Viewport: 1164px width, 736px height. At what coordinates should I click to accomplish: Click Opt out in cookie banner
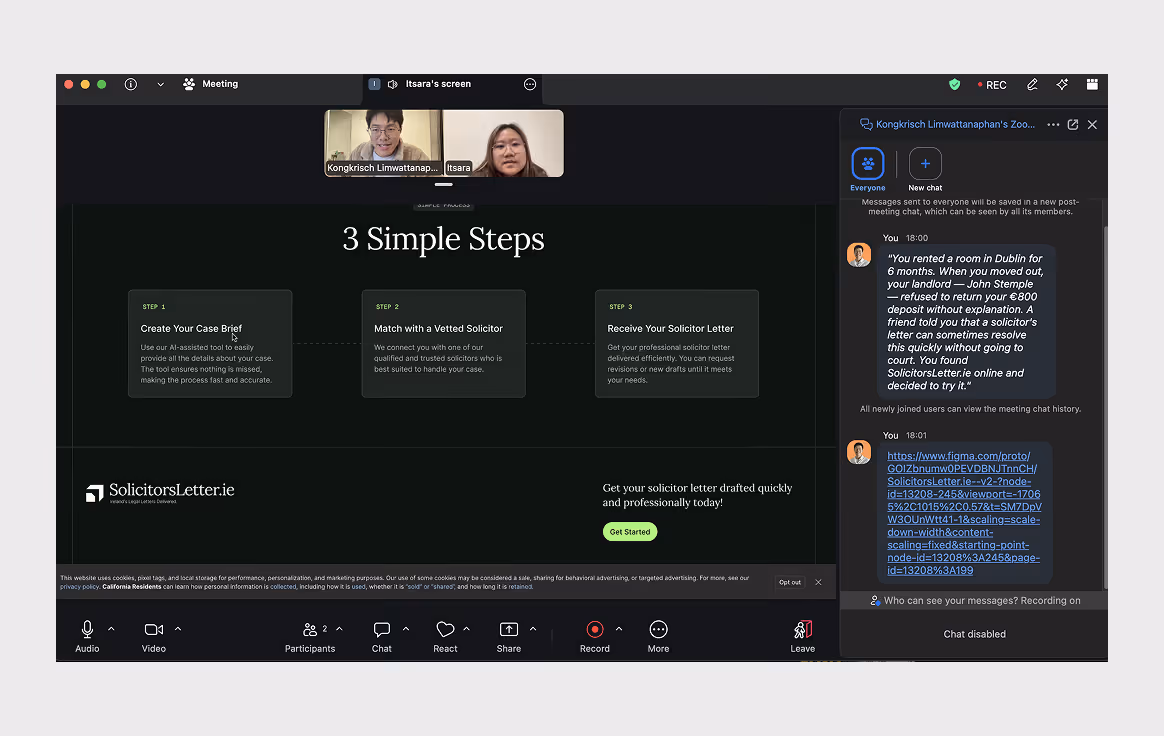coord(790,582)
